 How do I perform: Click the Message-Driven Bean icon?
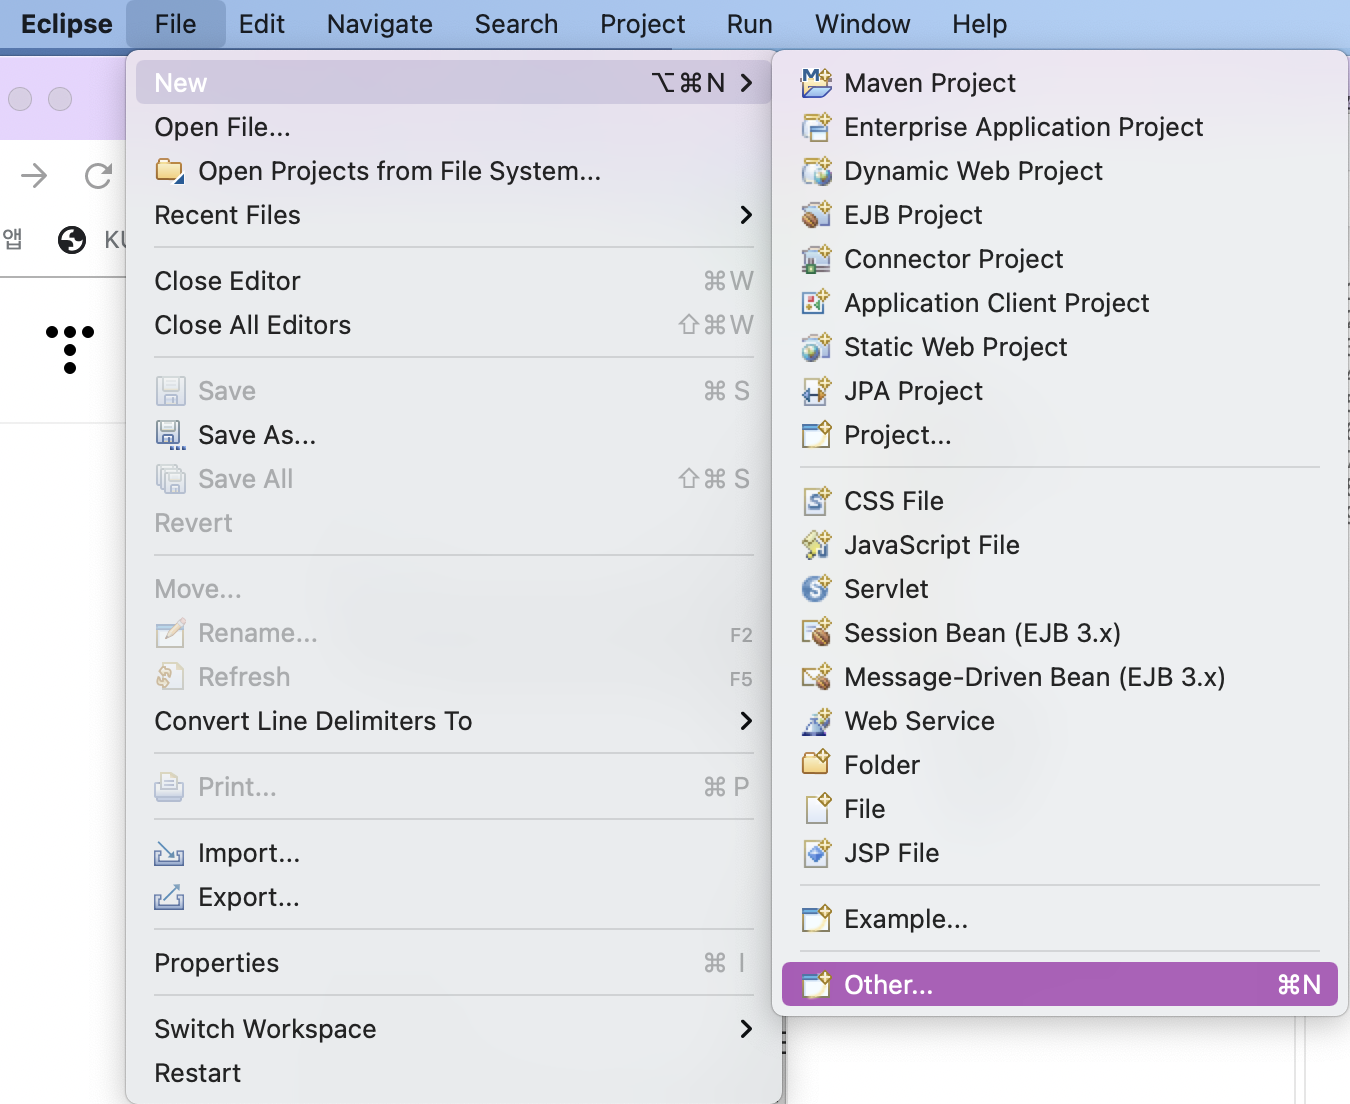click(x=816, y=677)
